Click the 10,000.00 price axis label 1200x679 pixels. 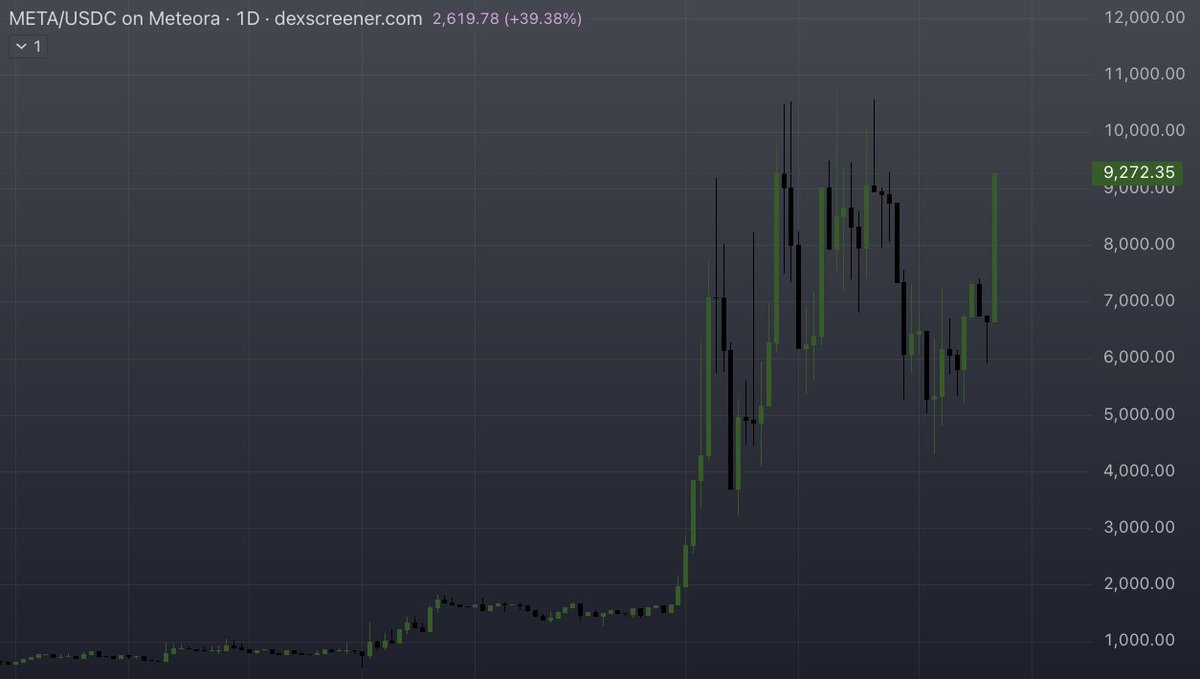[1143, 131]
